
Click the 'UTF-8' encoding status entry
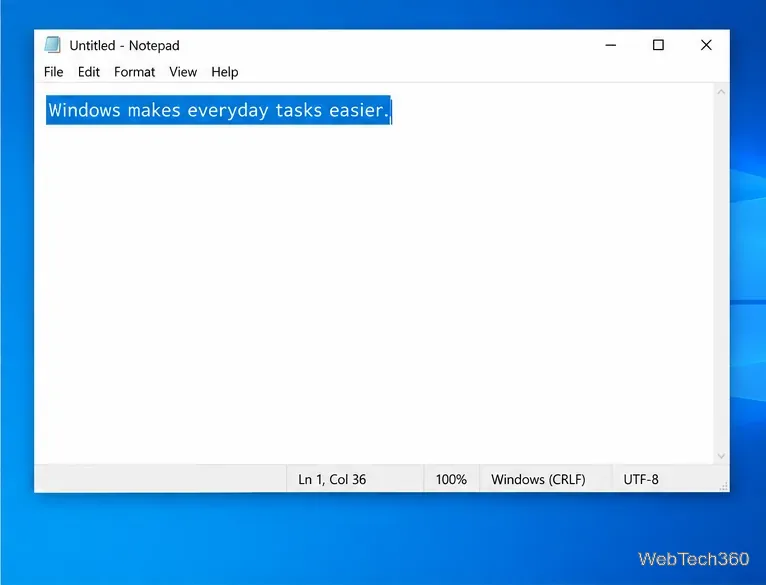pos(640,479)
